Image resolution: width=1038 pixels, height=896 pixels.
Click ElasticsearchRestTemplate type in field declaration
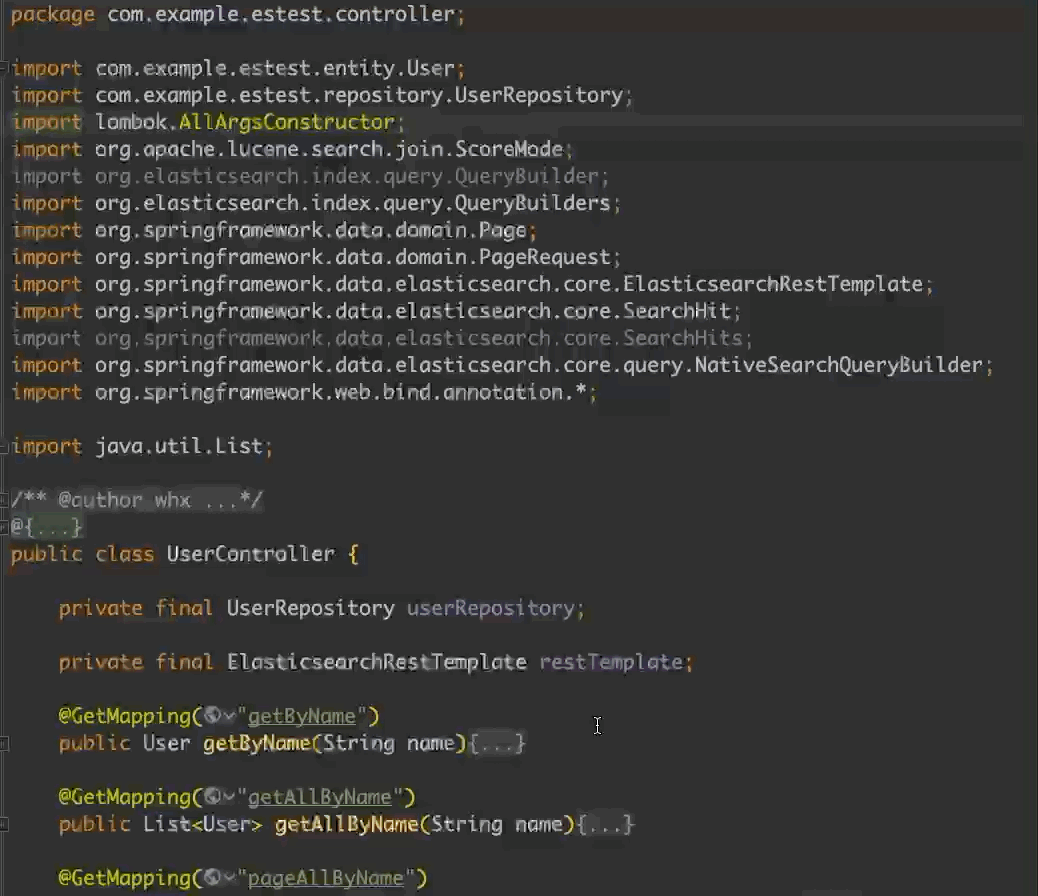(377, 662)
